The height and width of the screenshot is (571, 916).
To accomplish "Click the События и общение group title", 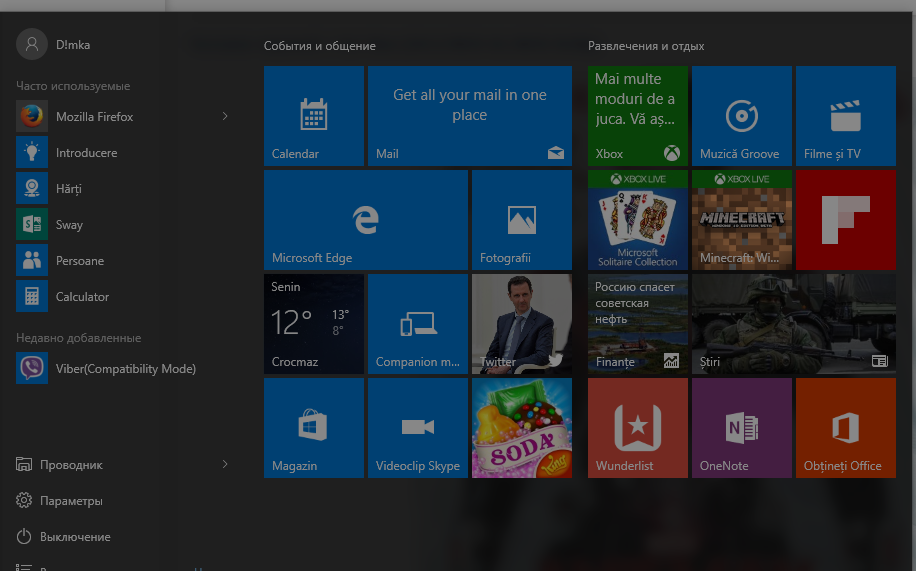I will point(320,46).
